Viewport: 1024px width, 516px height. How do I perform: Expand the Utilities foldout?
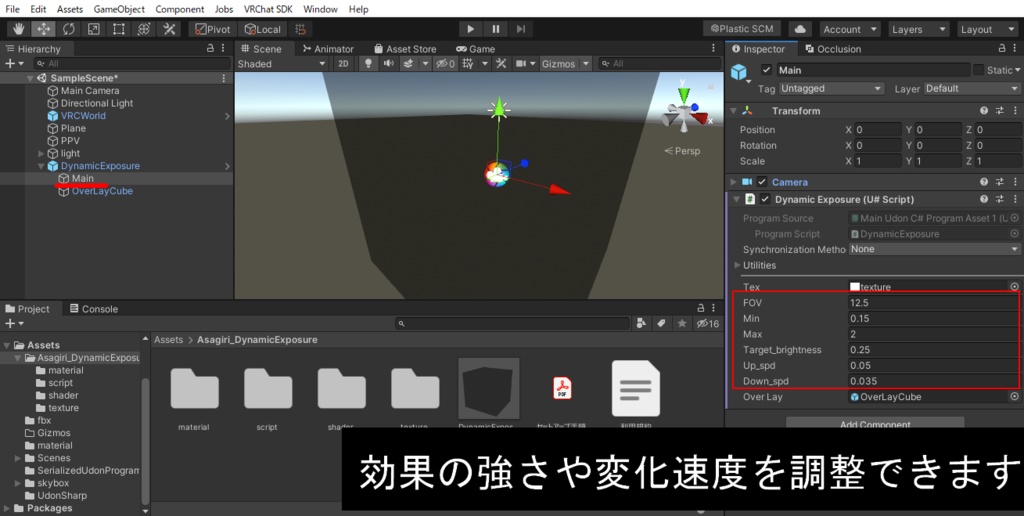[x=737, y=265]
